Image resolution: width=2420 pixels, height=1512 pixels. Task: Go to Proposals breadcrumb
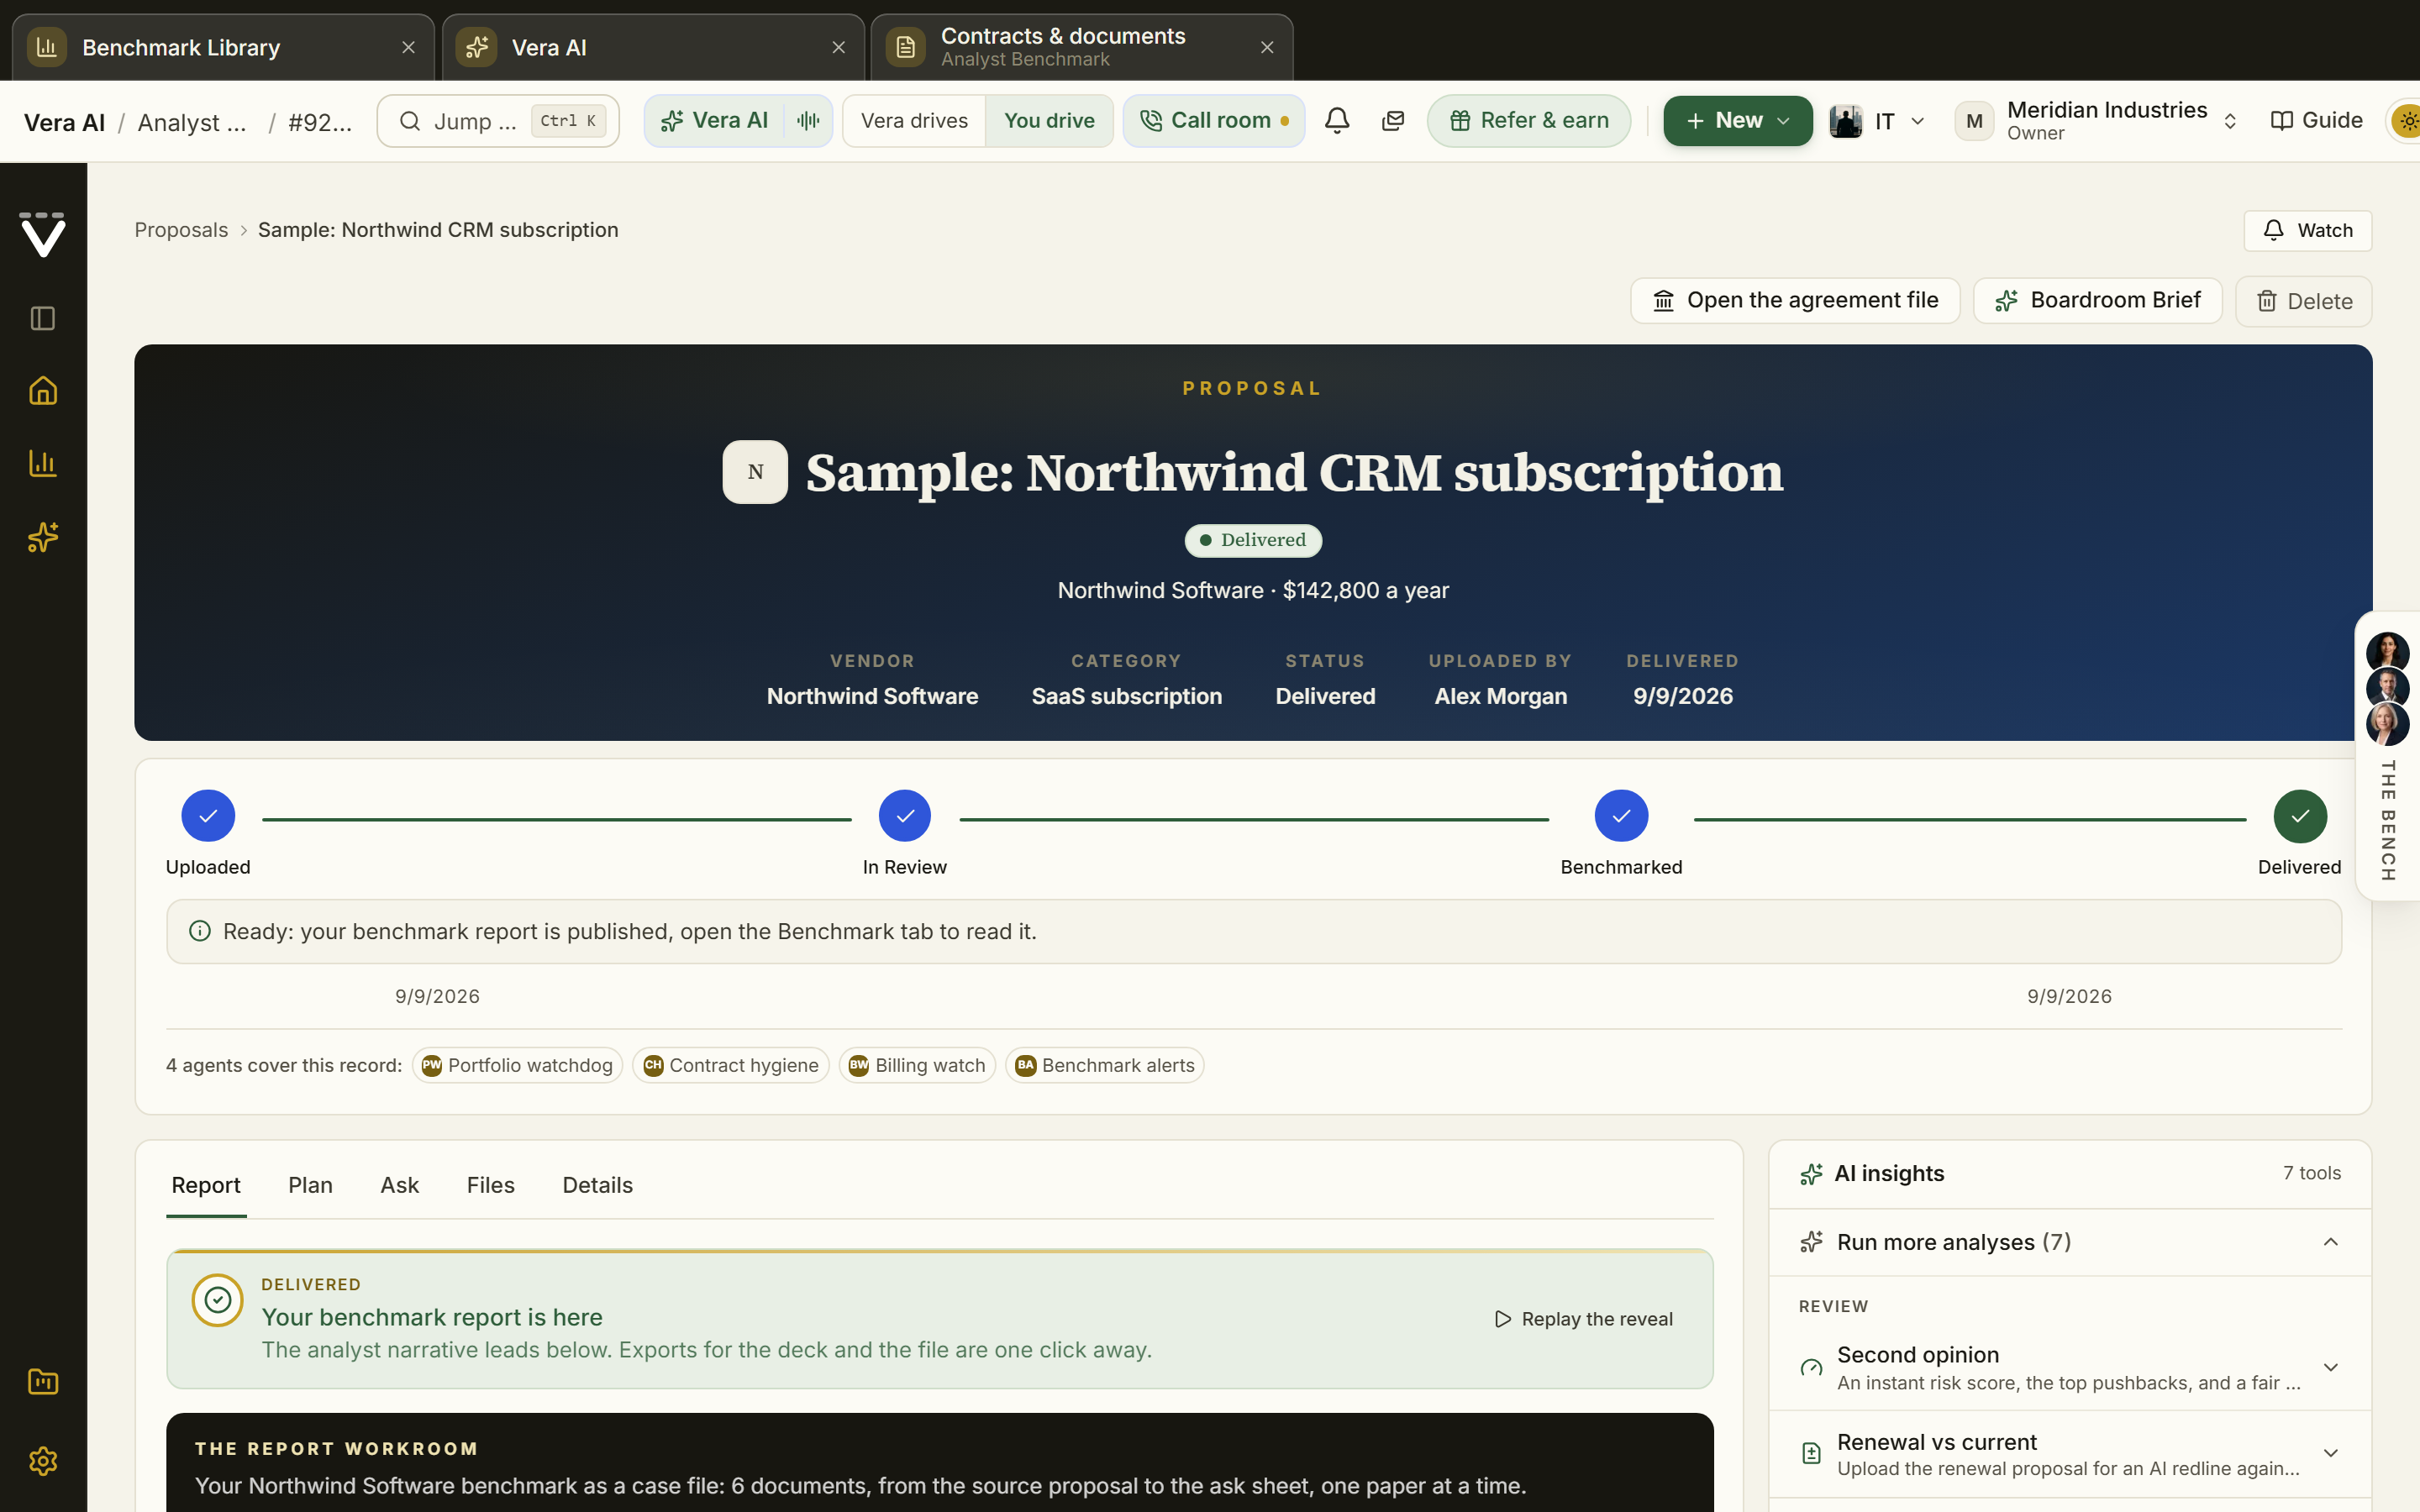[181, 230]
